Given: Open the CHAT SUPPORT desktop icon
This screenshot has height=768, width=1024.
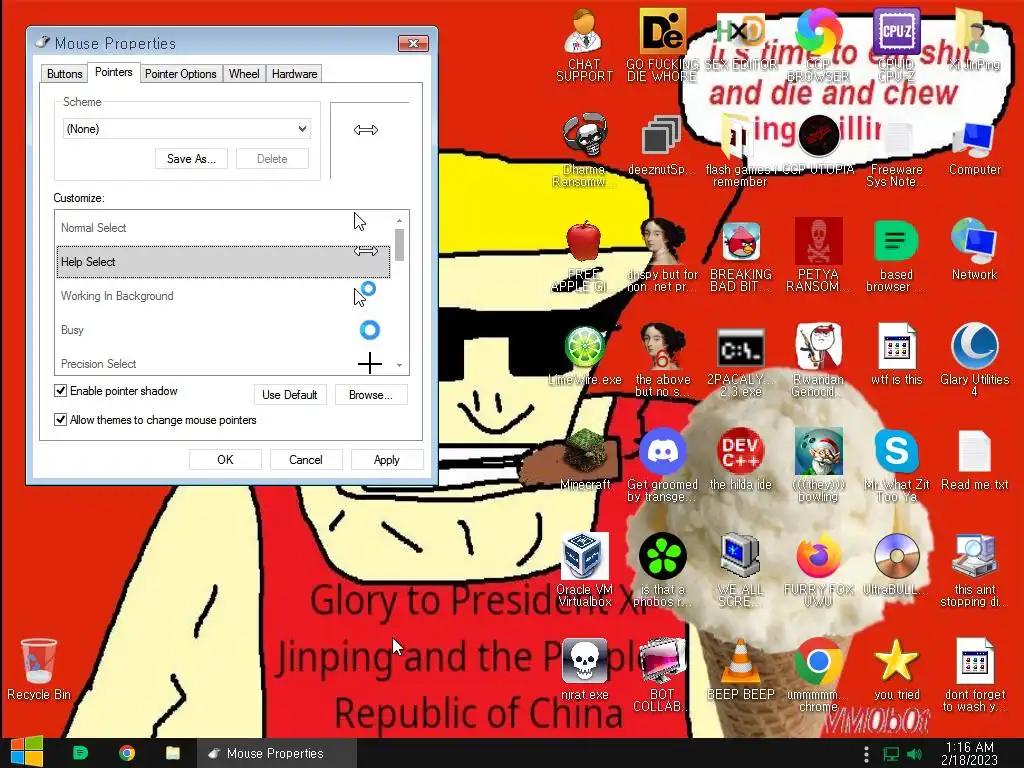Looking at the screenshot, I should coord(584,30).
